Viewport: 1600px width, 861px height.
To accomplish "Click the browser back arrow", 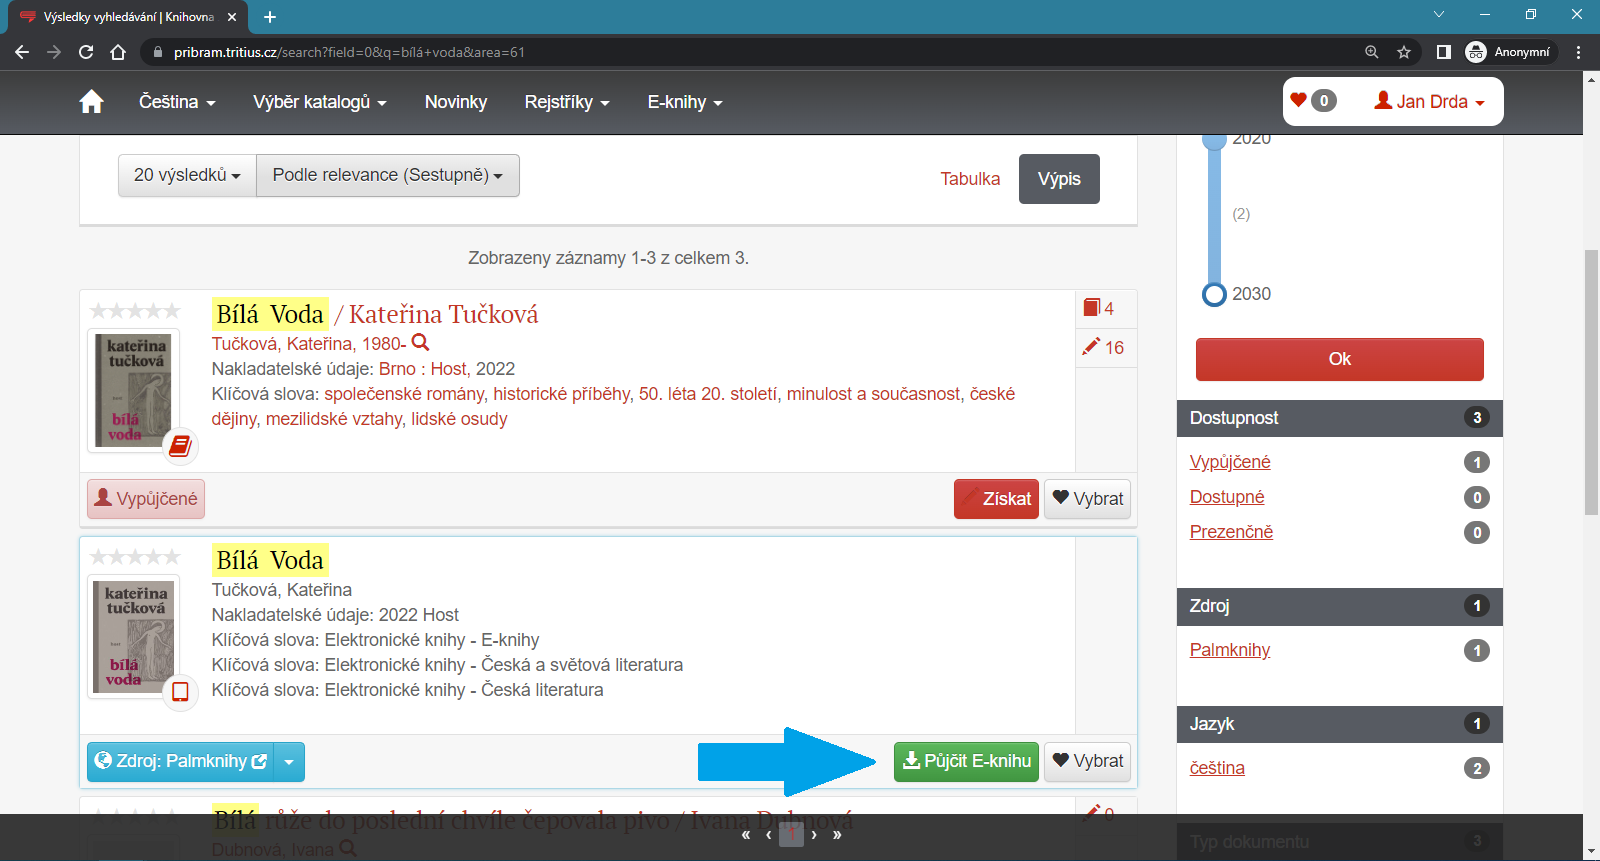I will pyautogui.click(x=22, y=52).
